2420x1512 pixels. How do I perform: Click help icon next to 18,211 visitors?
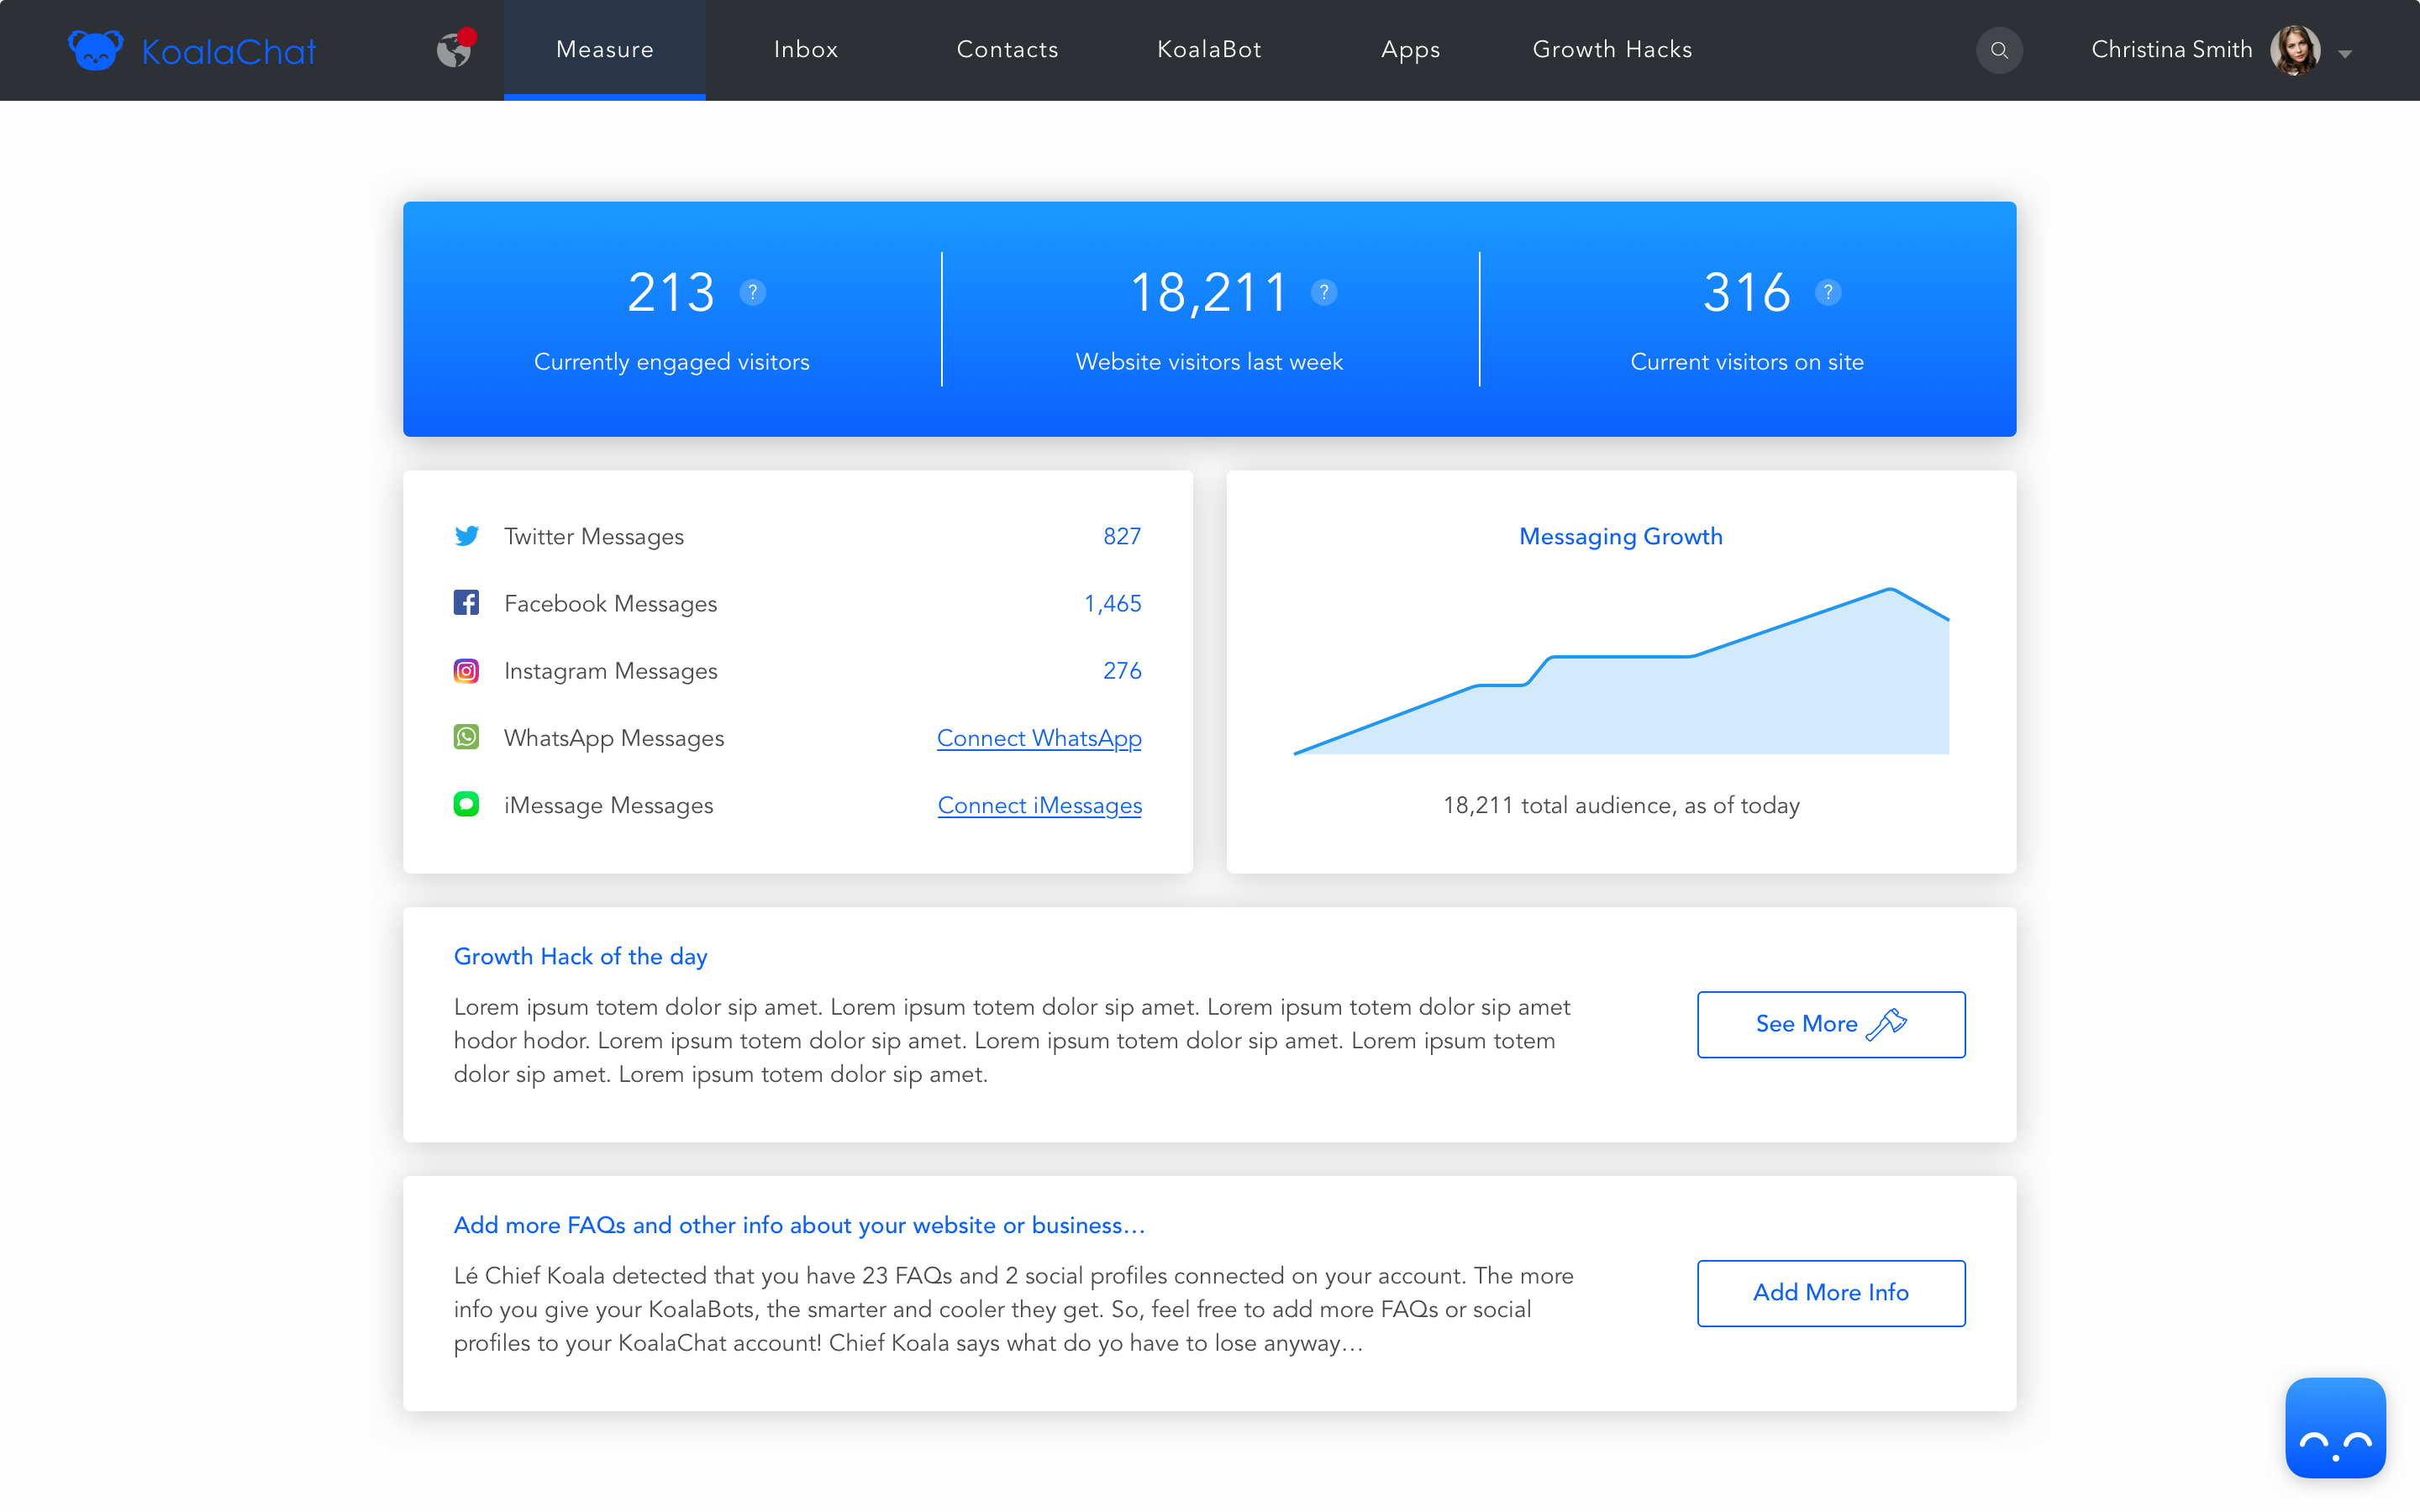tap(1324, 292)
